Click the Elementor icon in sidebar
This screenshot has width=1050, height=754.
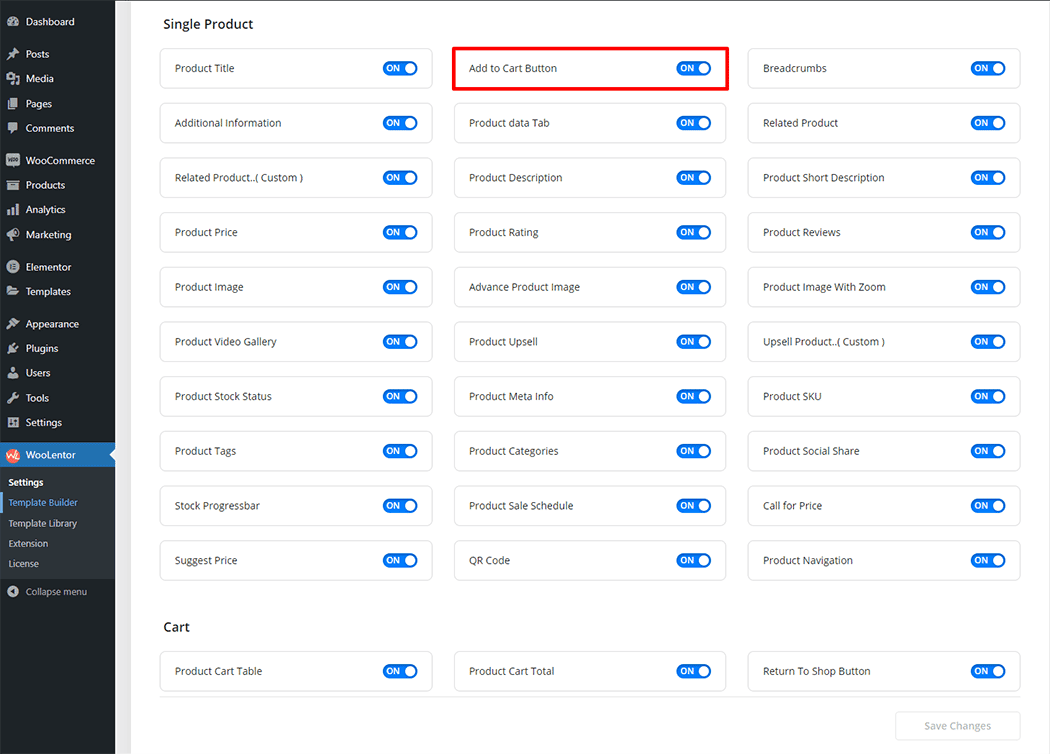pyautogui.click(x=12, y=267)
